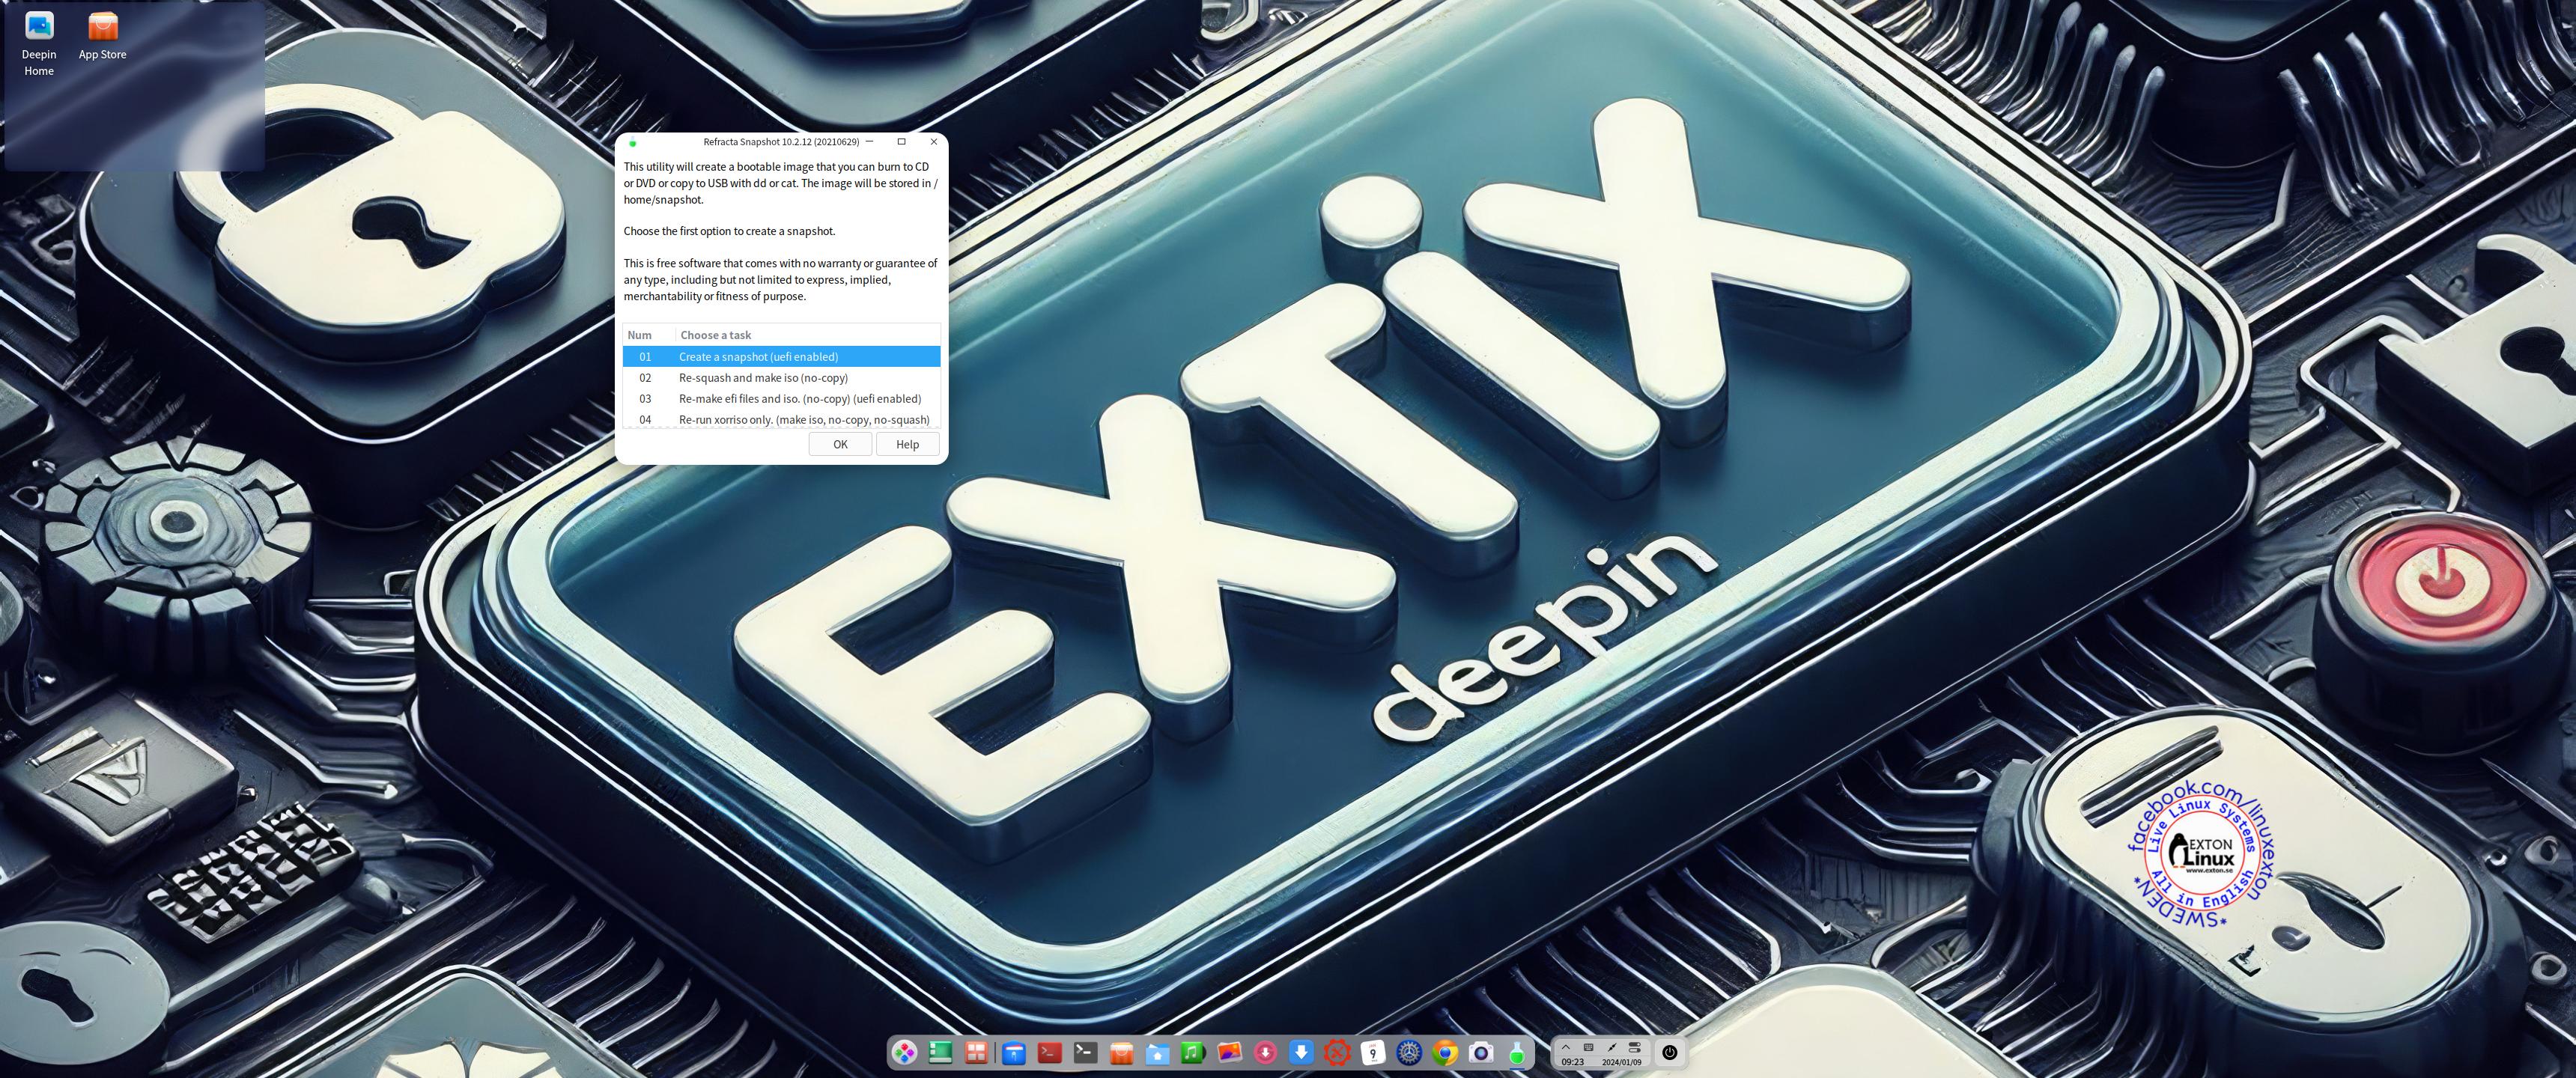The image size is (2576, 1078).
Task: Click the date 2024/01/09 in tray
Action: point(1622,1062)
